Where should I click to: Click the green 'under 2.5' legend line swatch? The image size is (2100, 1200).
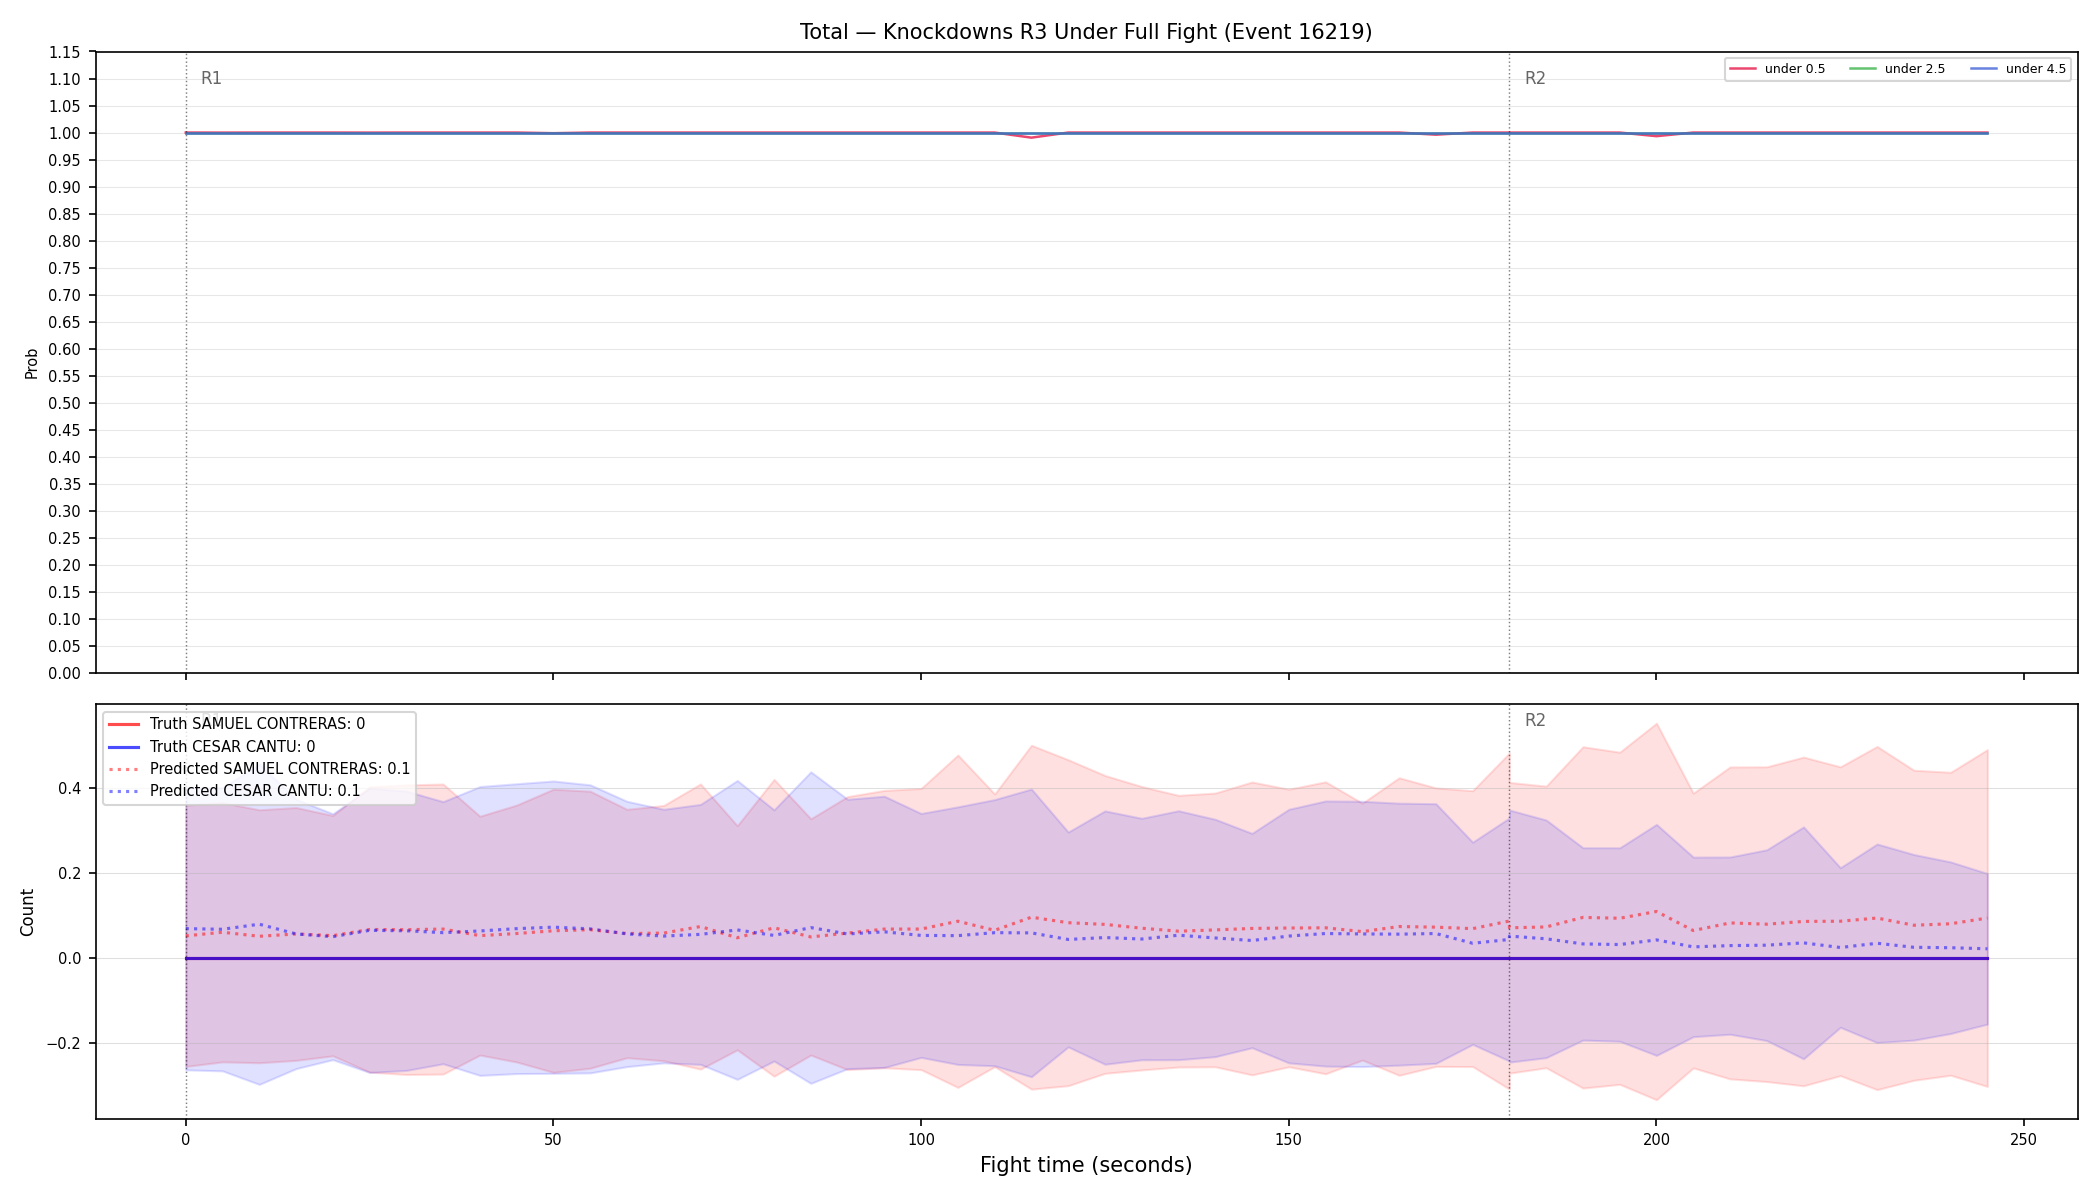(x=1863, y=69)
